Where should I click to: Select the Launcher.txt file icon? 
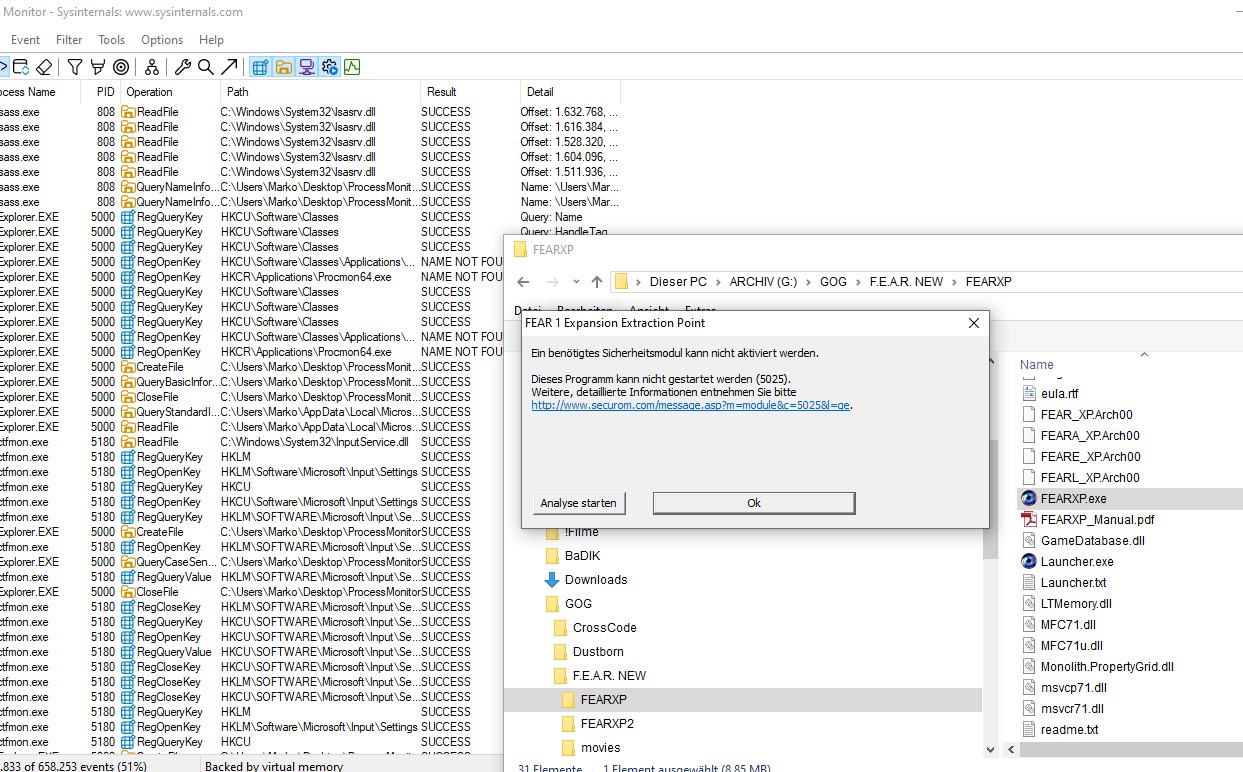[1028, 582]
